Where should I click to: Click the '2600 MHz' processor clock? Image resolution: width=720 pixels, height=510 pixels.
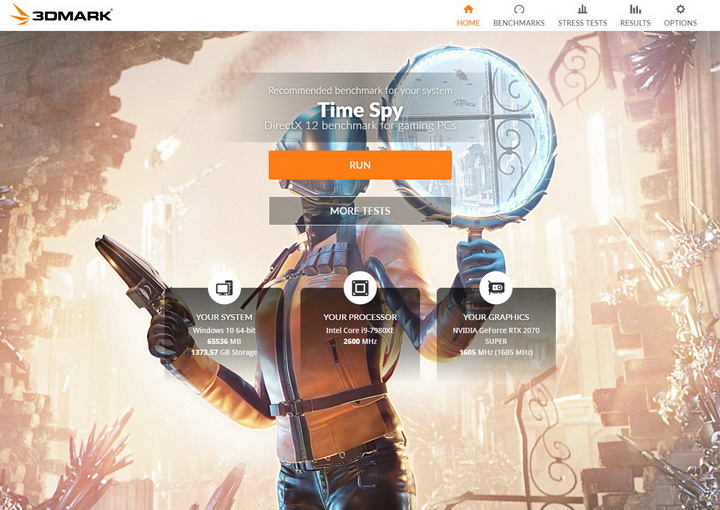pos(360,342)
